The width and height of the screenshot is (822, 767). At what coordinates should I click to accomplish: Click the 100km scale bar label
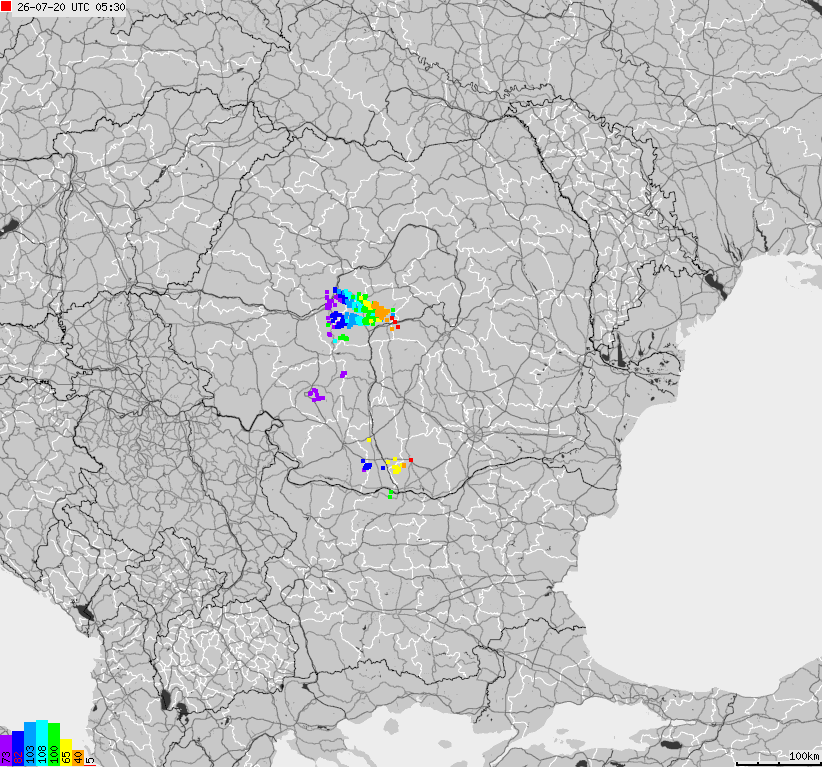tap(804, 755)
